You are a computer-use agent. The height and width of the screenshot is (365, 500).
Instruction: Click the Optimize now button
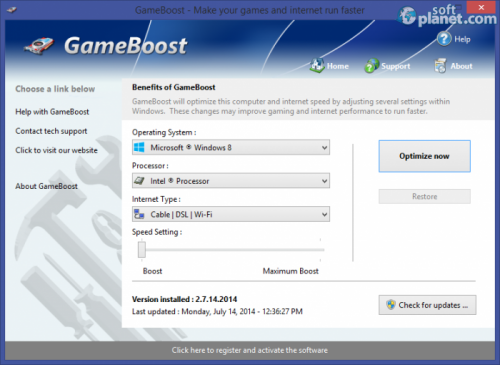pyautogui.click(x=424, y=156)
